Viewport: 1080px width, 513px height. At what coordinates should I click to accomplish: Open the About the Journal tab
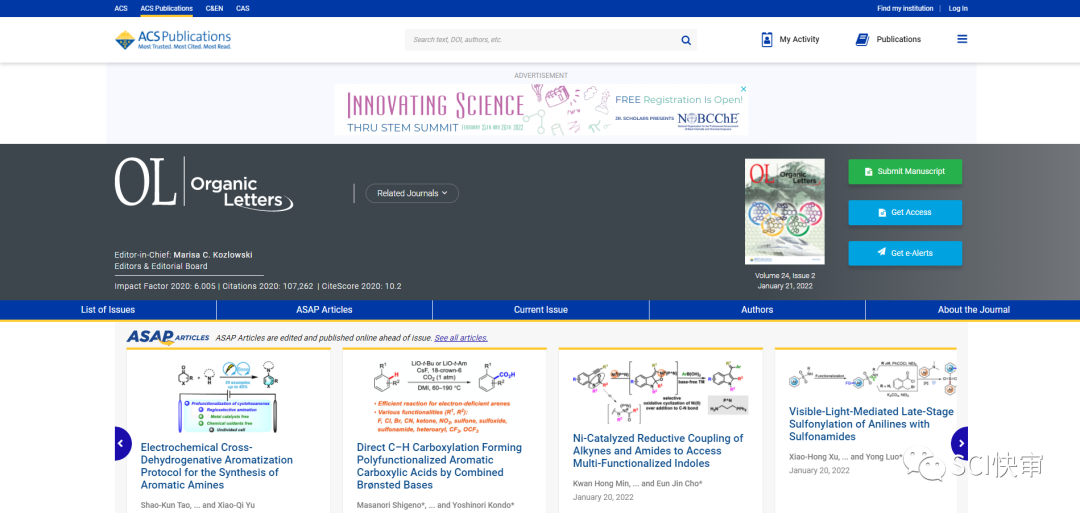[973, 310]
